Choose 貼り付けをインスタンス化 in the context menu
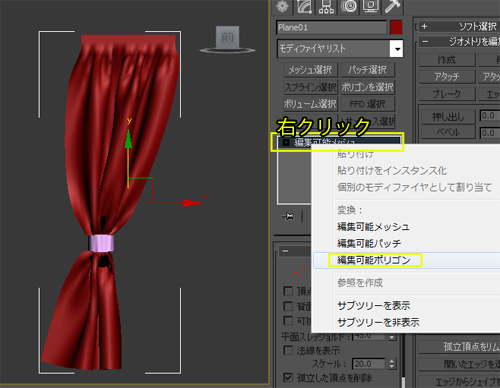The image size is (500, 388). coord(392,171)
